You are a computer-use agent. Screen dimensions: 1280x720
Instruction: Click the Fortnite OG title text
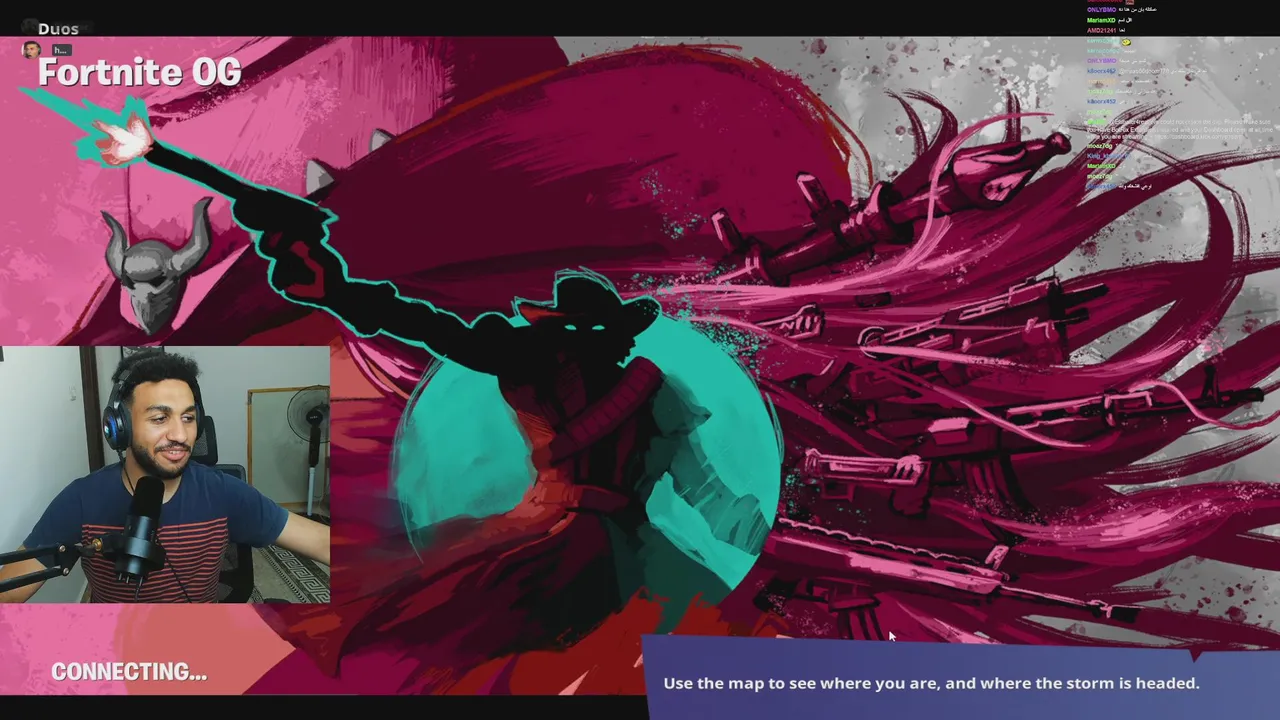click(139, 72)
